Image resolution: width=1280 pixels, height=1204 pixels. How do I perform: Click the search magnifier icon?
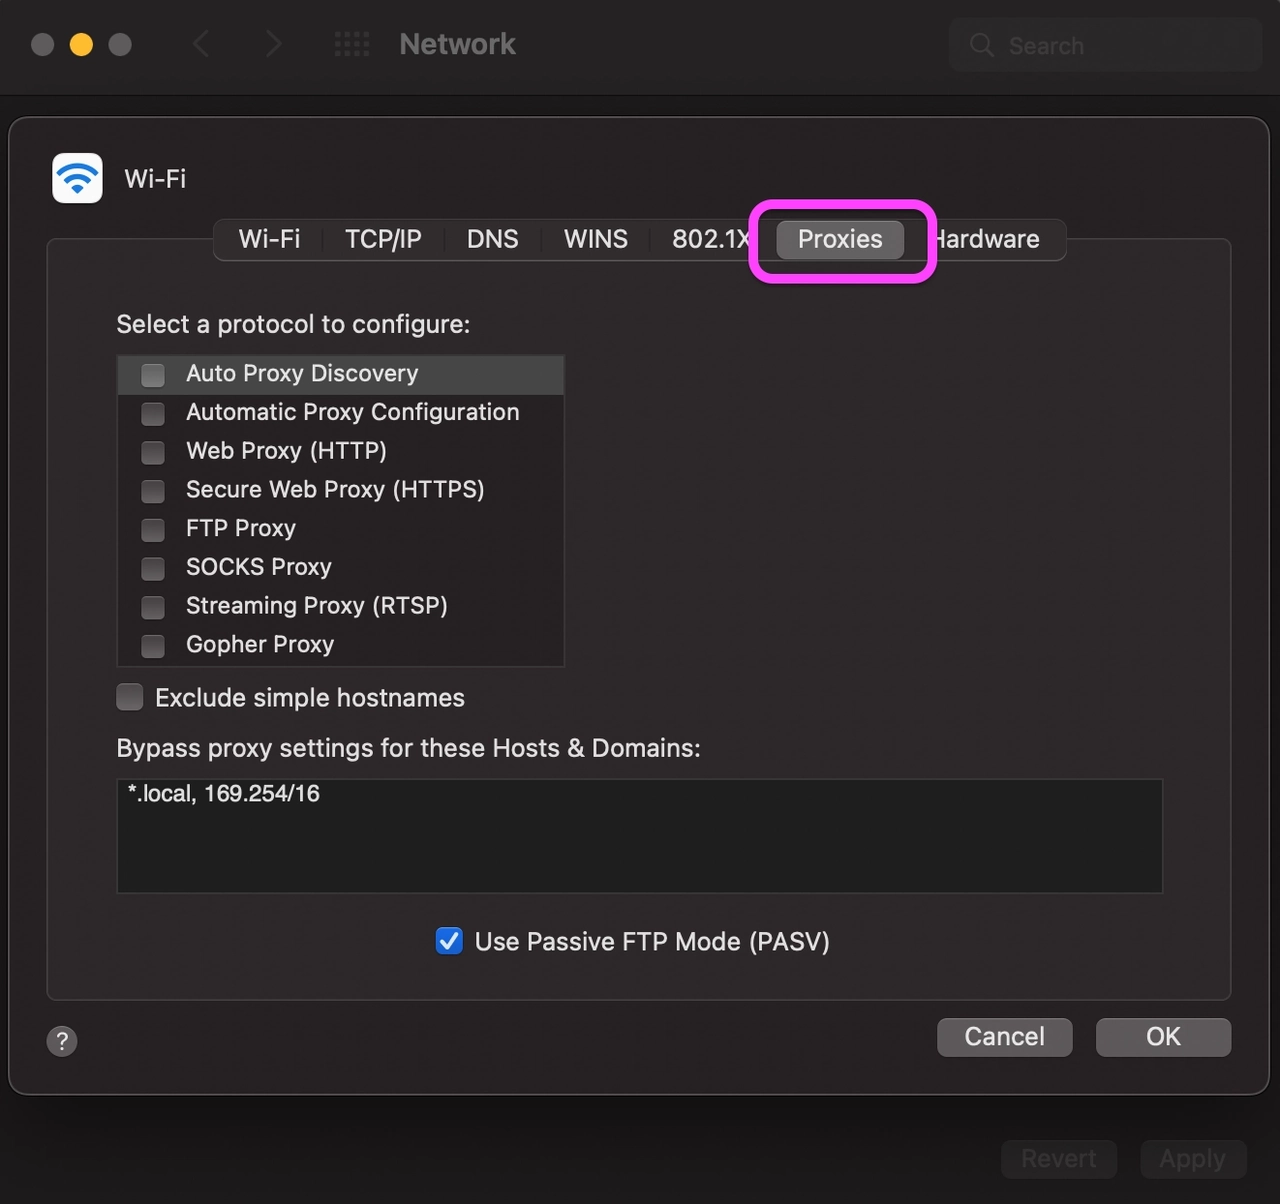tap(981, 45)
